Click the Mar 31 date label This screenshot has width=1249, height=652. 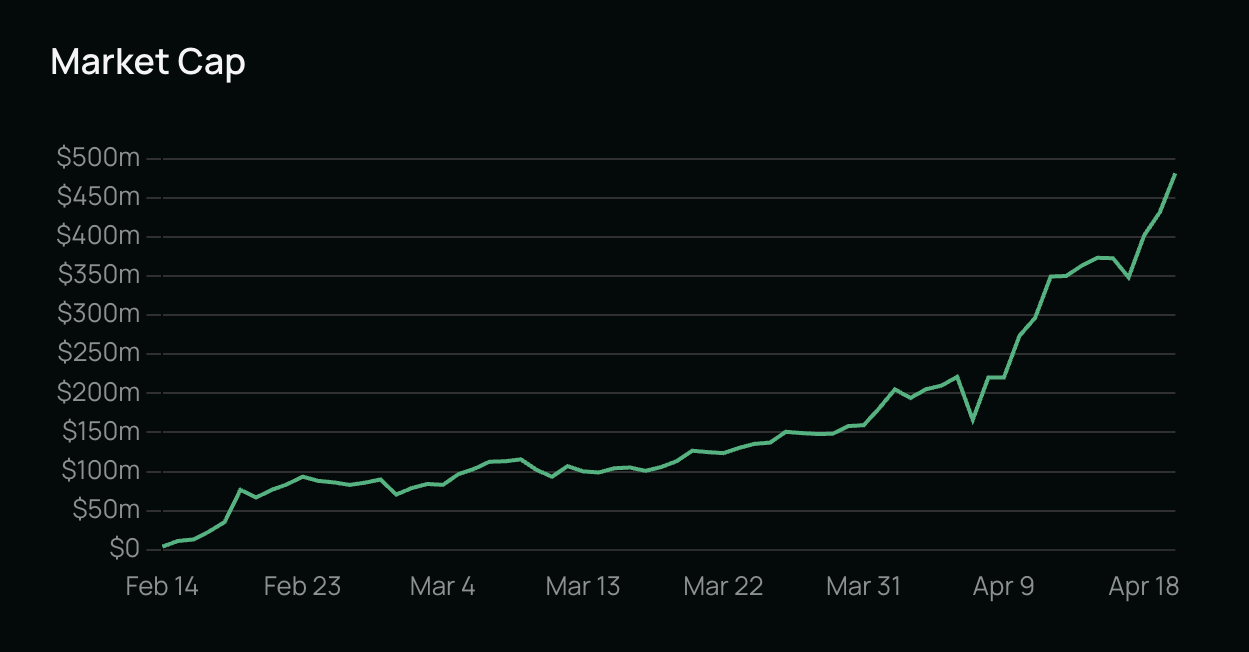(x=863, y=586)
